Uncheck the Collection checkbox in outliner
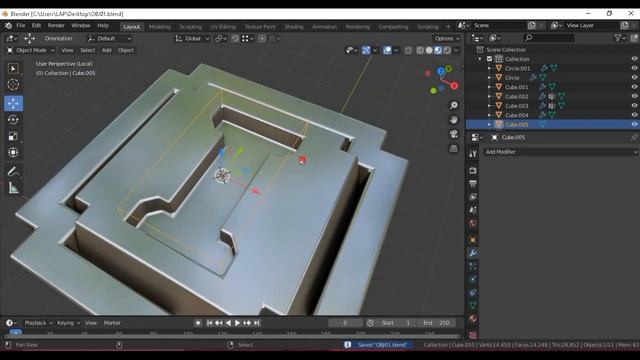 click(x=489, y=59)
